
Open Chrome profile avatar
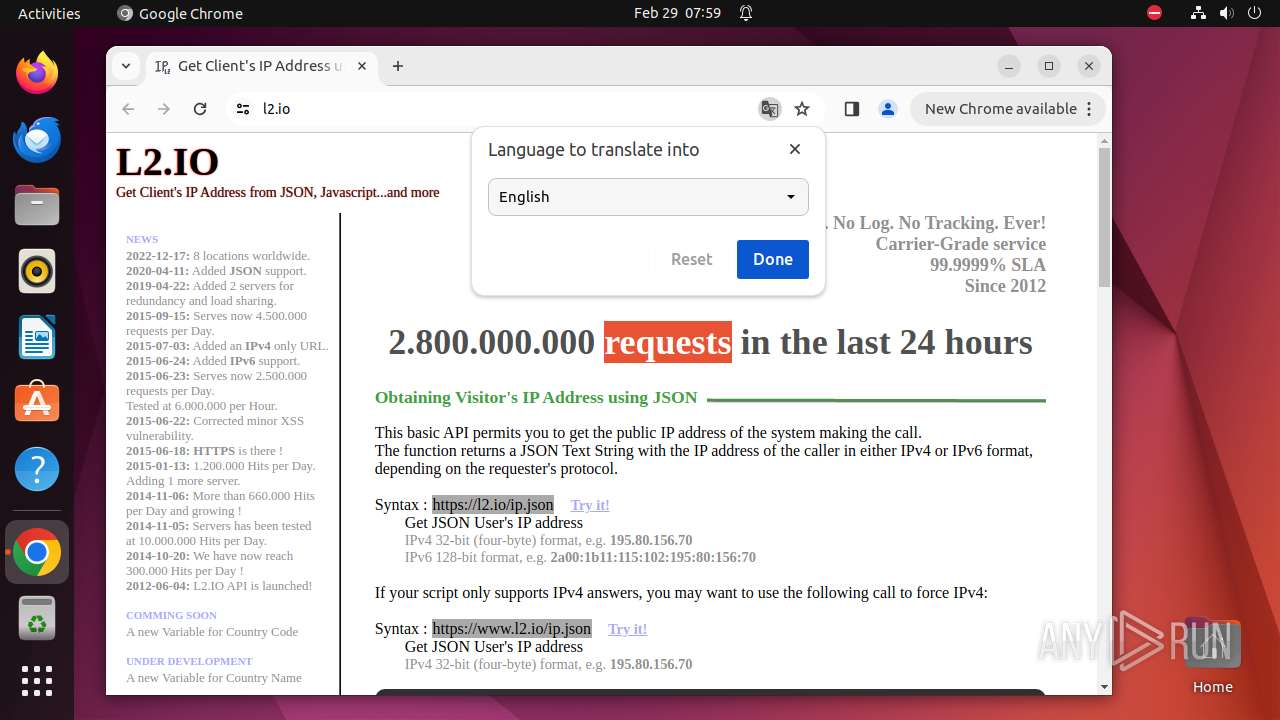point(888,109)
